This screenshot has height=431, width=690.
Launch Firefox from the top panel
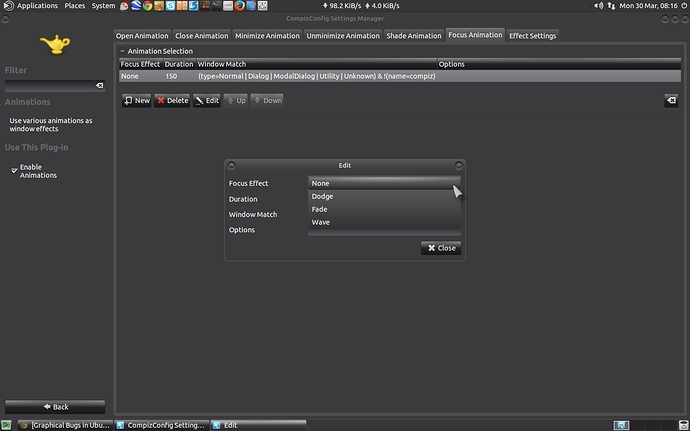click(239, 6)
